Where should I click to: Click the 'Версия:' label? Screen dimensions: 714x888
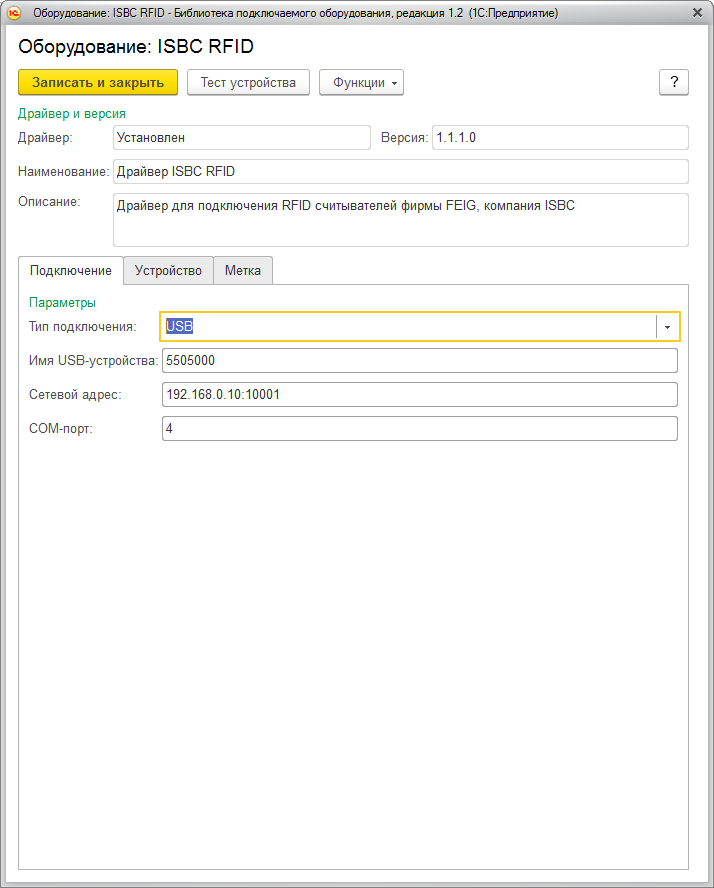tap(404, 138)
